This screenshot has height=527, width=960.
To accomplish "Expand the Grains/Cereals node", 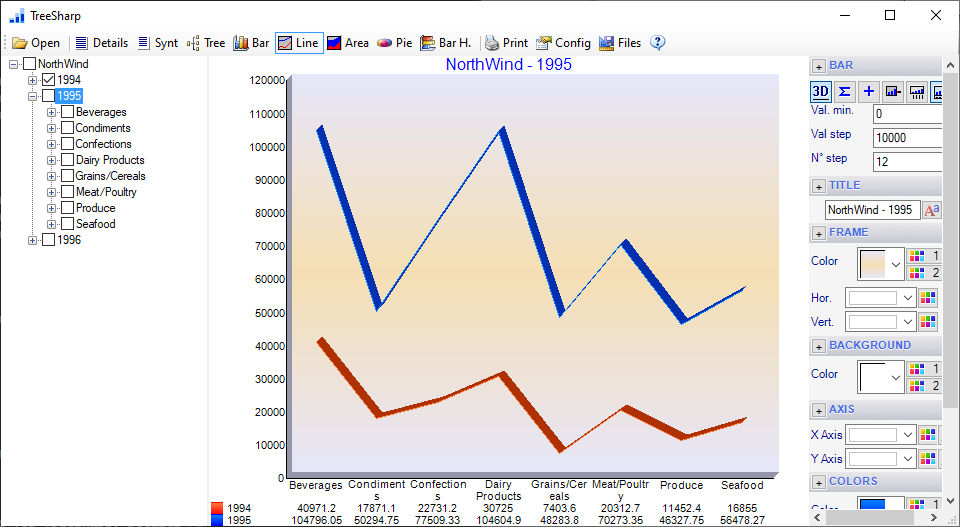I will coord(51,176).
